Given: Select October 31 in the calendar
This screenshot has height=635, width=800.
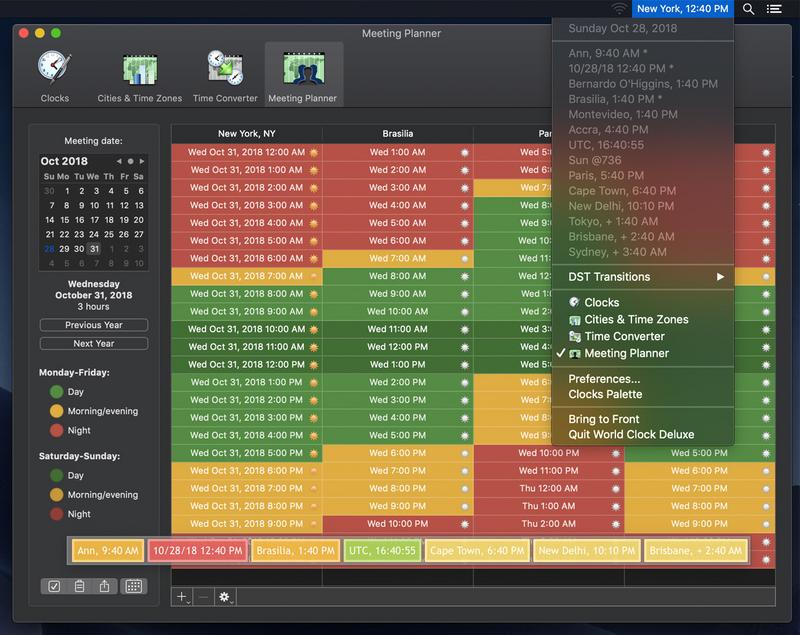Looking at the screenshot, I should pyautogui.click(x=94, y=249).
